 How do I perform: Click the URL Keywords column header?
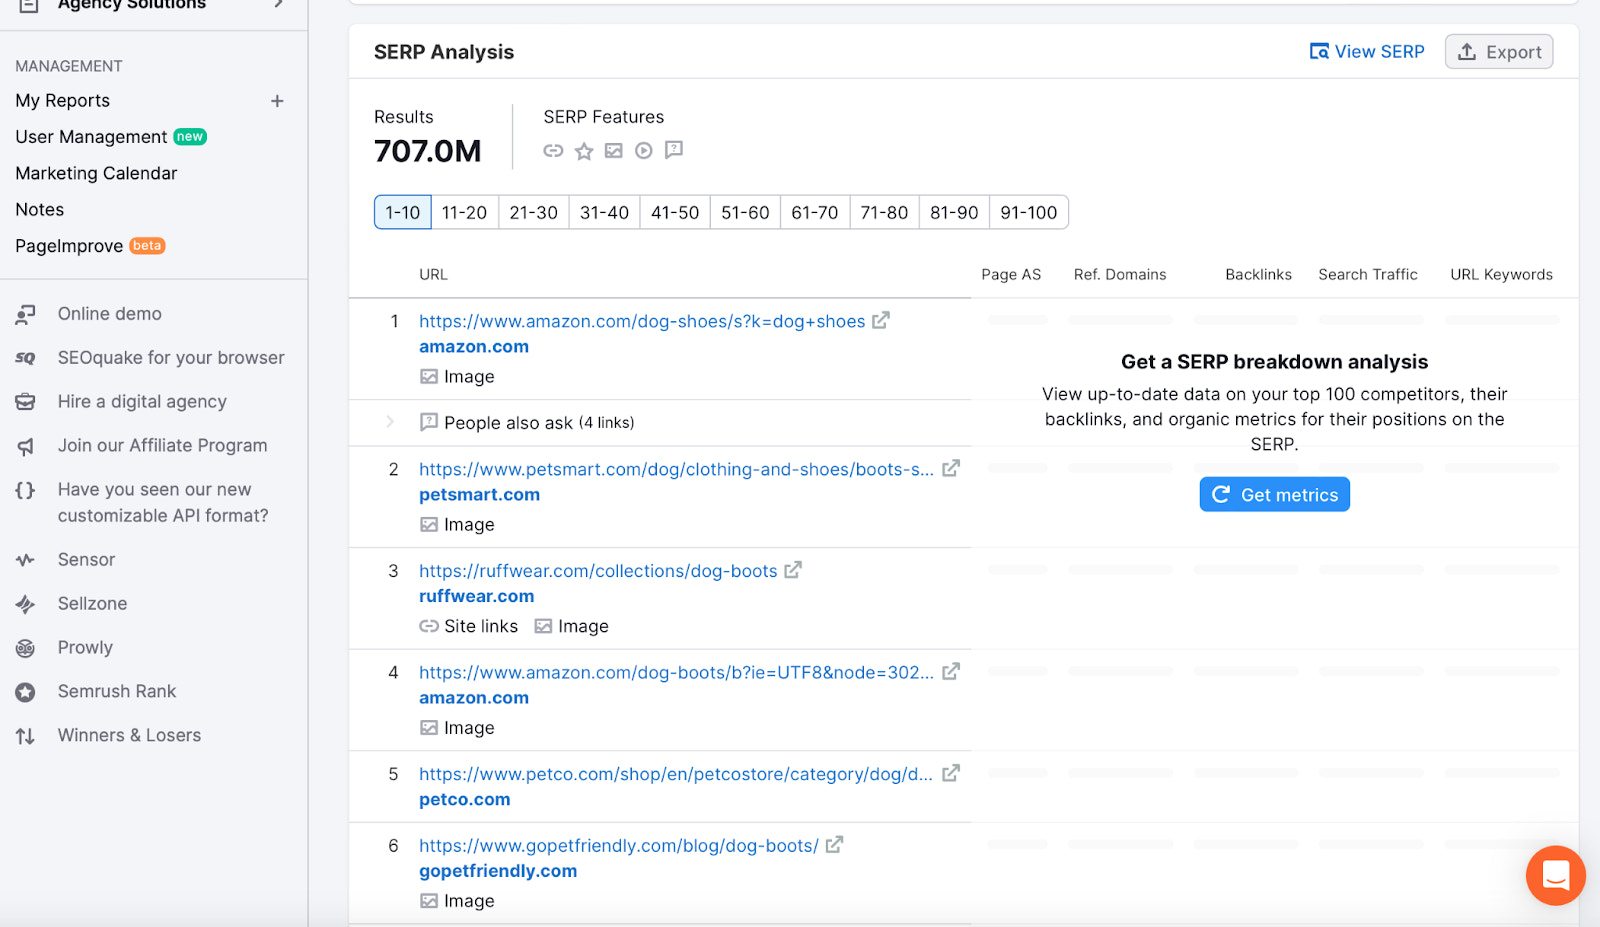click(x=1501, y=275)
